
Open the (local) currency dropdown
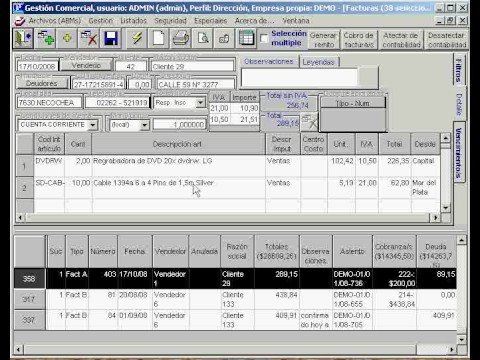145,125
